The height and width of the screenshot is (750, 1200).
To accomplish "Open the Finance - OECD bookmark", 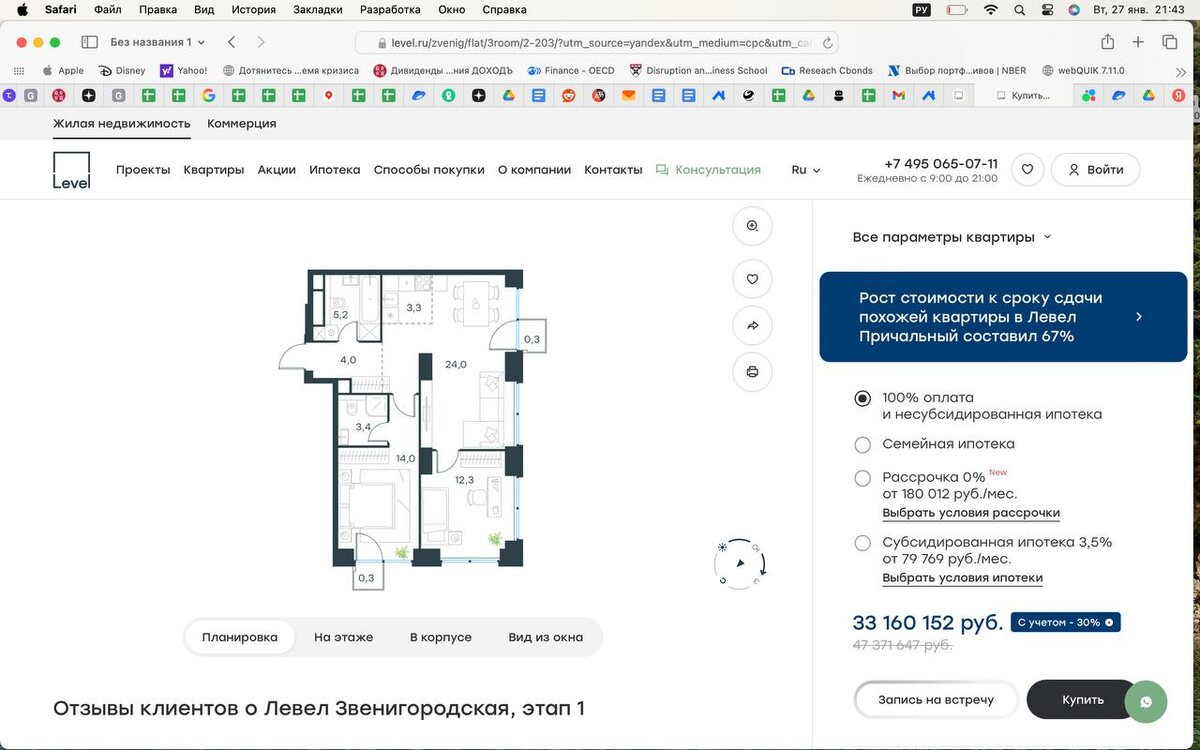I will click(572, 71).
